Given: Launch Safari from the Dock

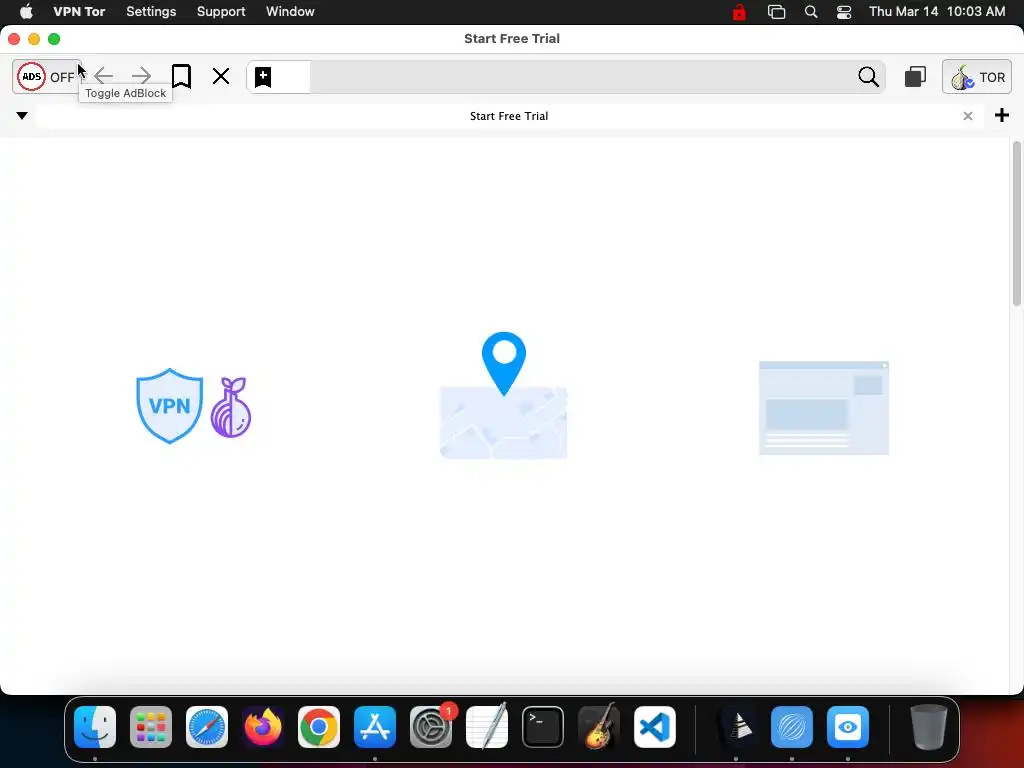Looking at the screenshot, I should 207,727.
